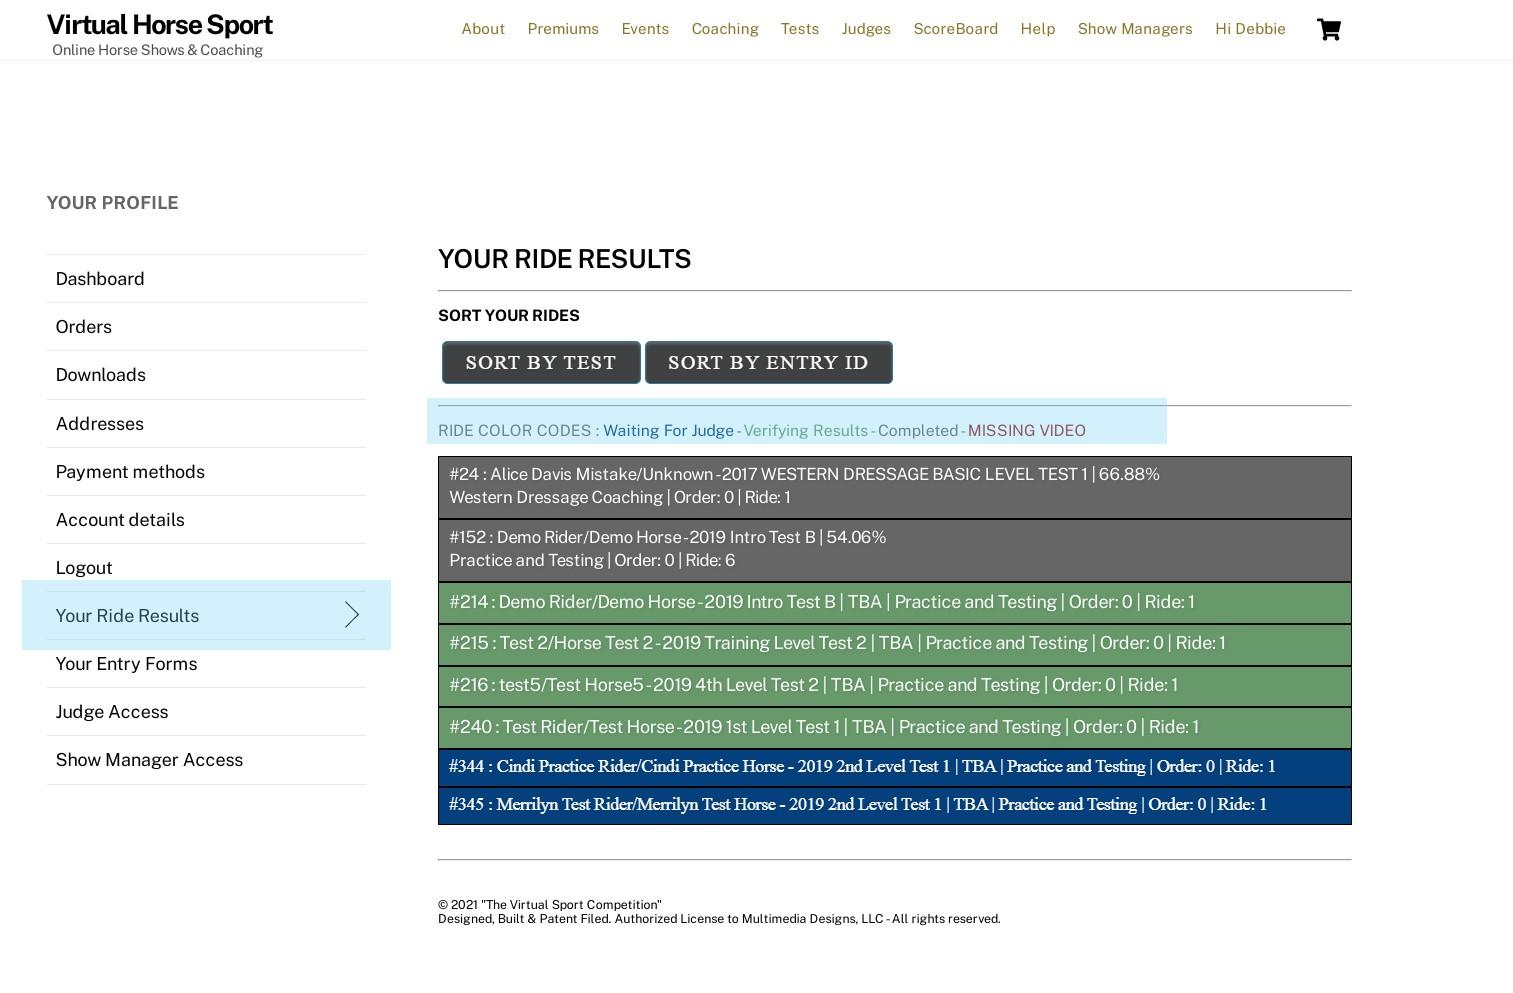Click the arrow beside Your Ride Results
The width and height of the screenshot is (1513, 993).
pos(351,615)
